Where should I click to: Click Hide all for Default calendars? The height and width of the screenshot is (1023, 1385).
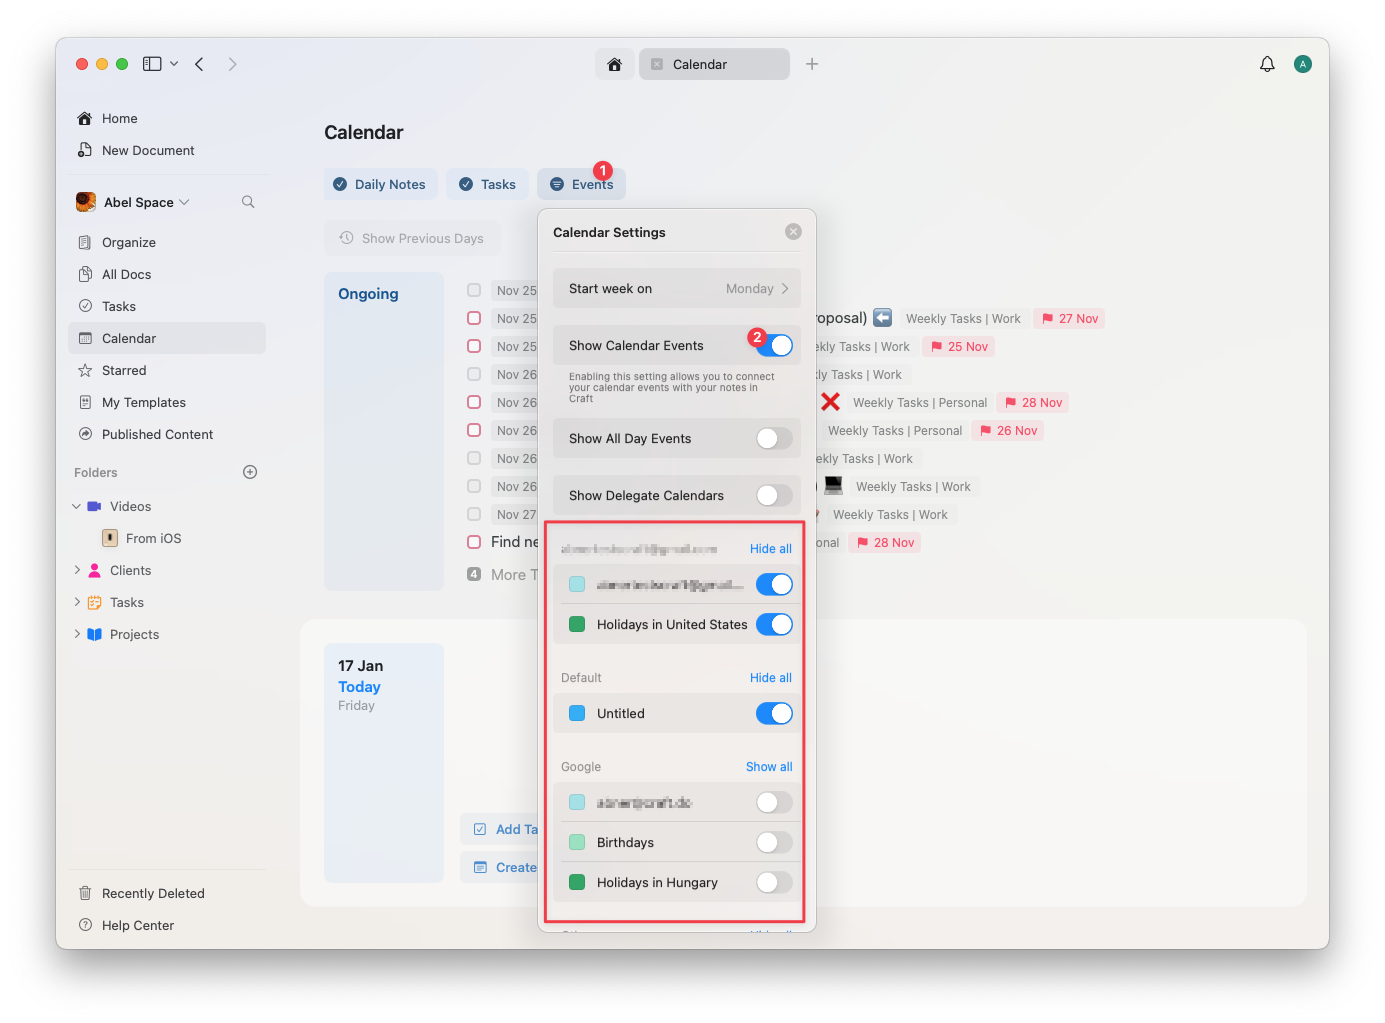[770, 677]
